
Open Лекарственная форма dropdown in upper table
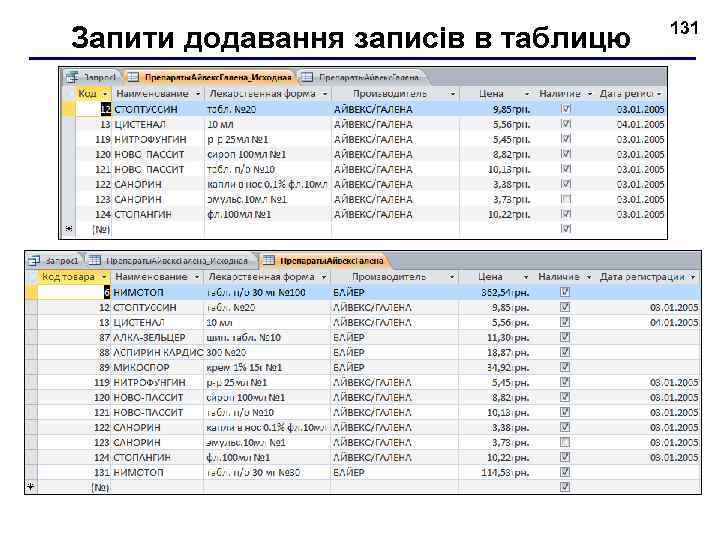[325, 94]
